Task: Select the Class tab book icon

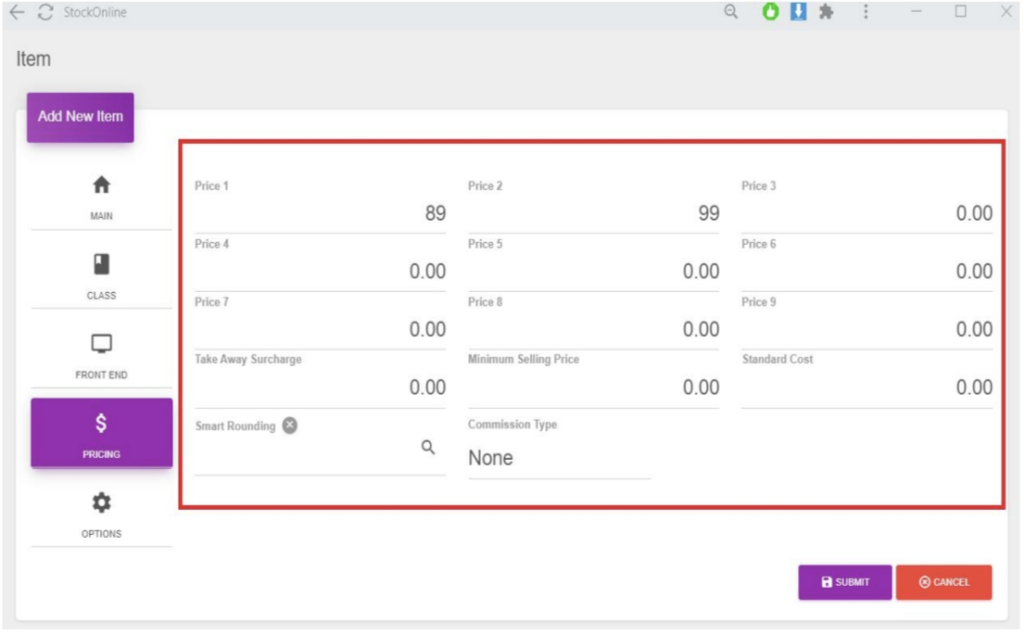Action: (x=101, y=265)
